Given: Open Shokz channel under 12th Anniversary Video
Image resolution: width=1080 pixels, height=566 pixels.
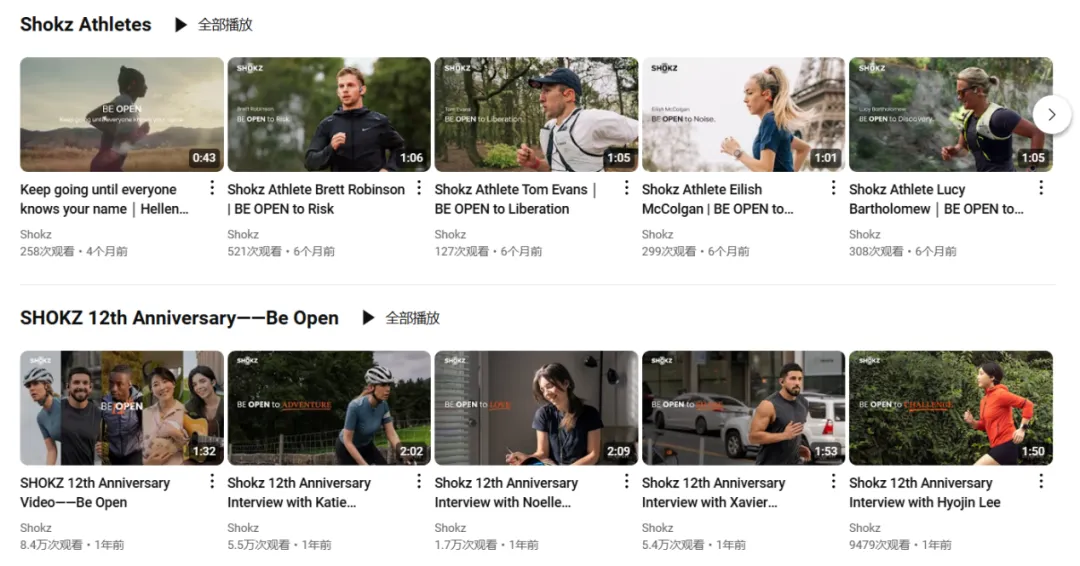Looking at the screenshot, I should pos(36,527).
